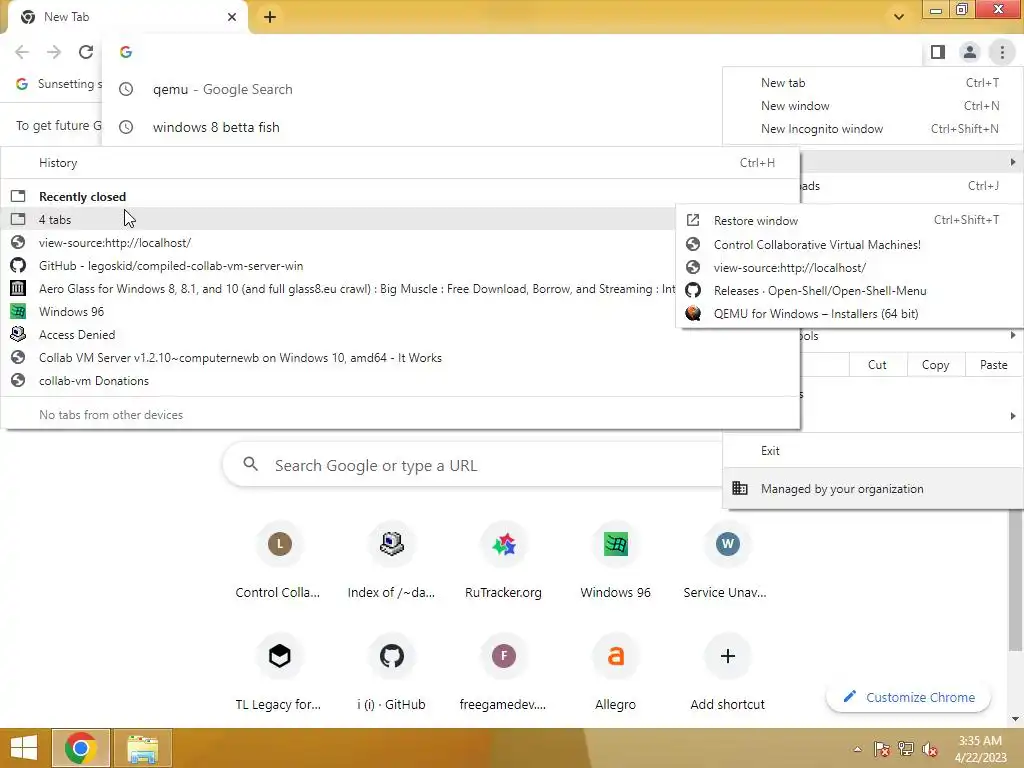1024x768 pixels.
Task: Open view-source:http://localhost/ in 4 tabs submenu
Action: pyautogui.click(x=850, y=268)
